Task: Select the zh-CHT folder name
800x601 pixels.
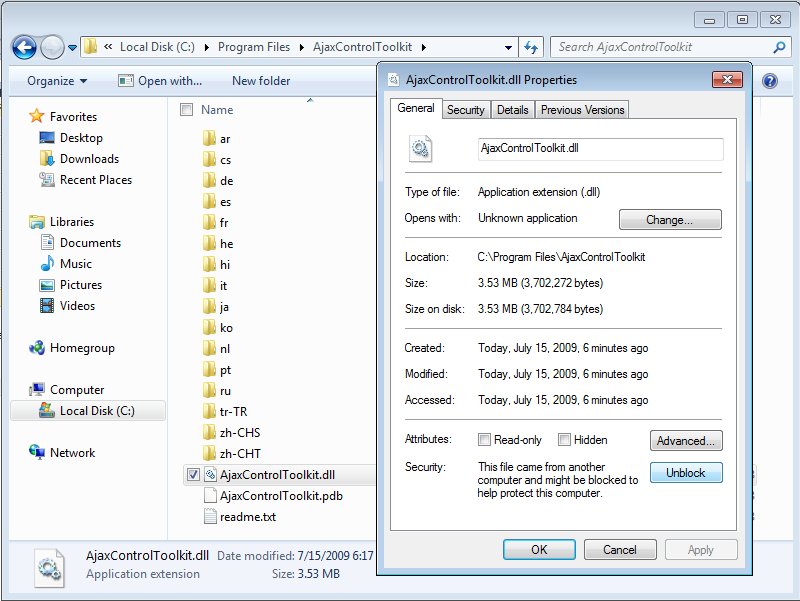Action: pos(240,454)
